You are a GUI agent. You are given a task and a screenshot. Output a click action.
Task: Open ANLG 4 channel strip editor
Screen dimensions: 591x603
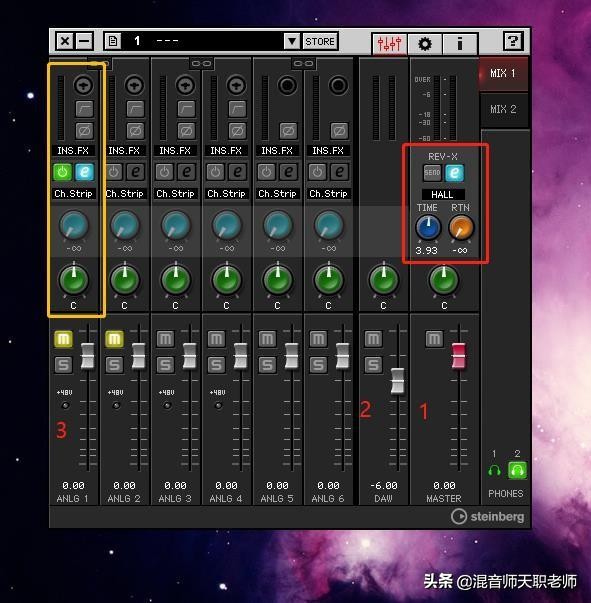237,172
